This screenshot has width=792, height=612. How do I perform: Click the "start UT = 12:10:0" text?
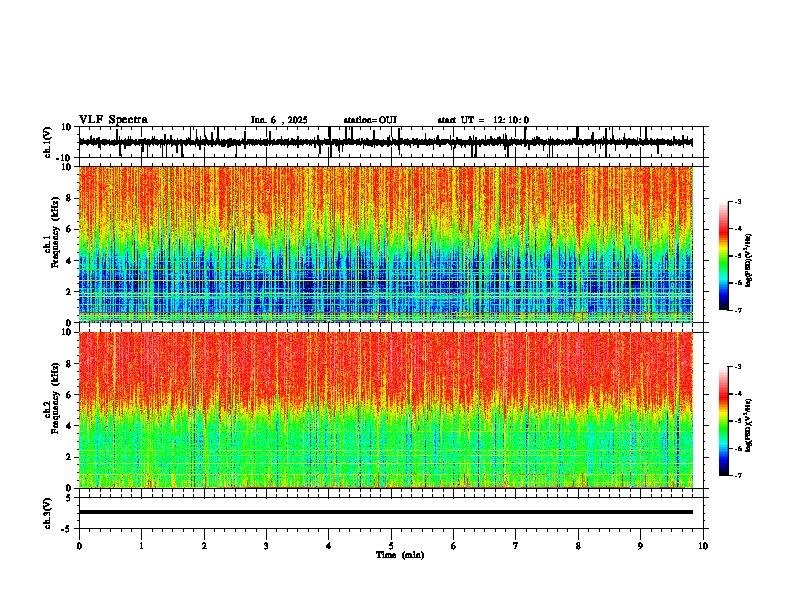(483, 120)
